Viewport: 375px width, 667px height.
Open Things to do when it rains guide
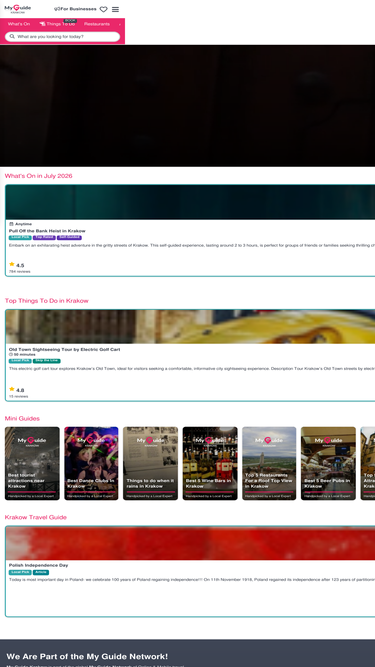pos(151,464)
